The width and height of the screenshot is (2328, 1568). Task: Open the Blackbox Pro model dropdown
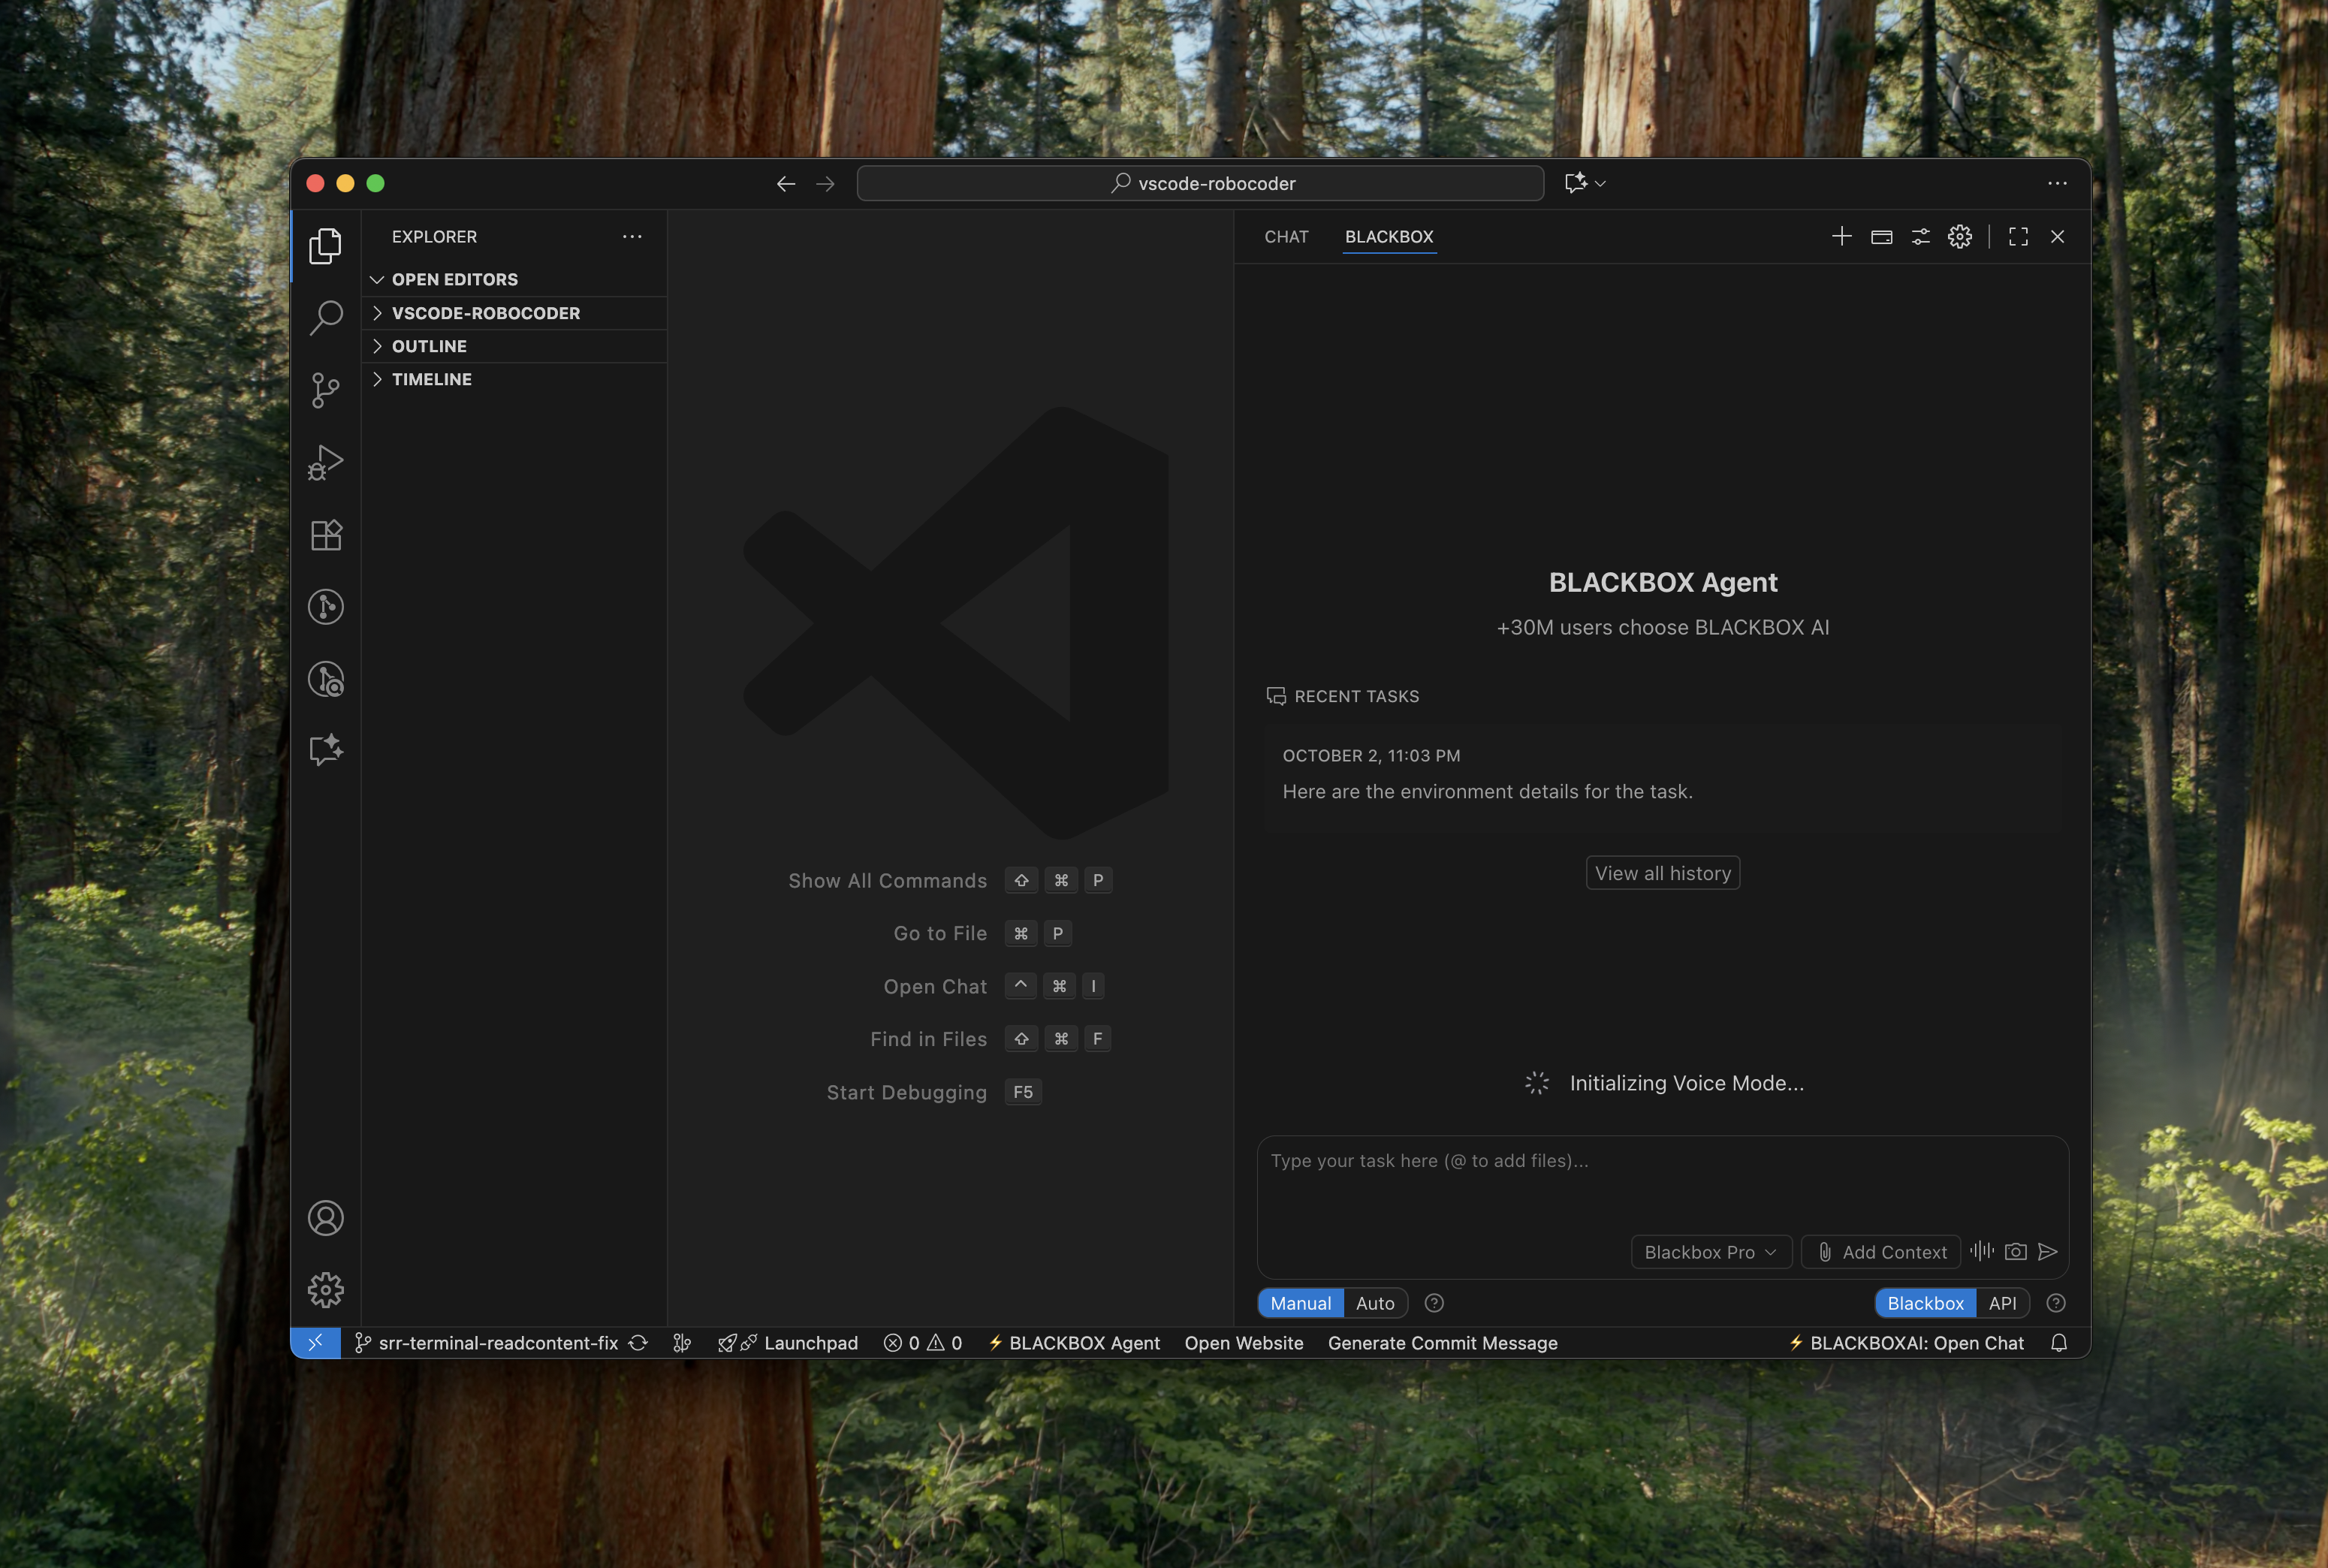coord(1710,1252)
